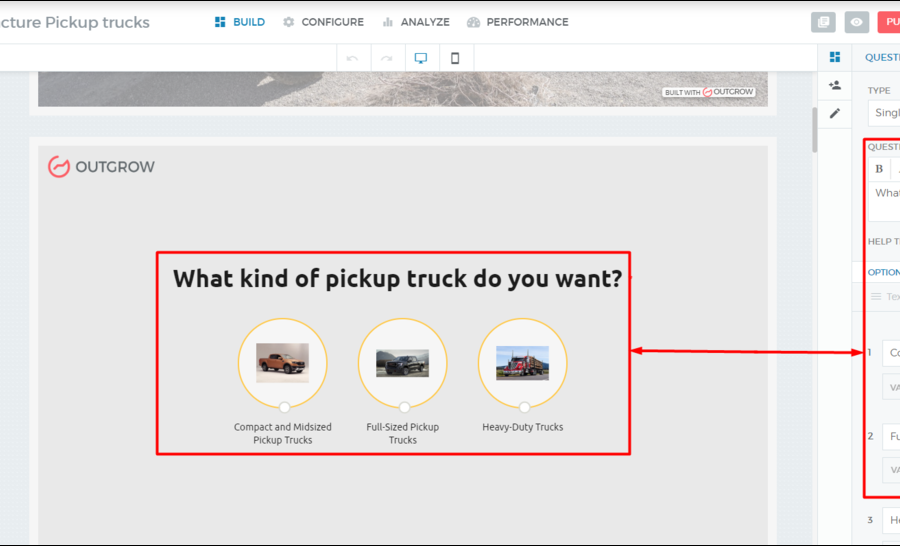
Task: Open the add-user icon in side panel
Action: point(835,85)
